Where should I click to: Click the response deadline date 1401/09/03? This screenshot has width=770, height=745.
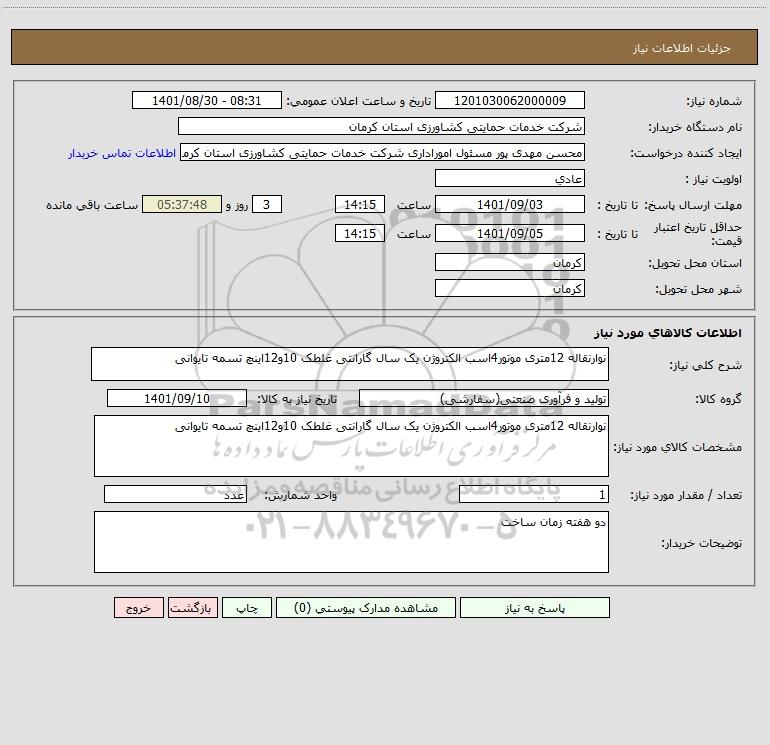(x=510, y=204)
